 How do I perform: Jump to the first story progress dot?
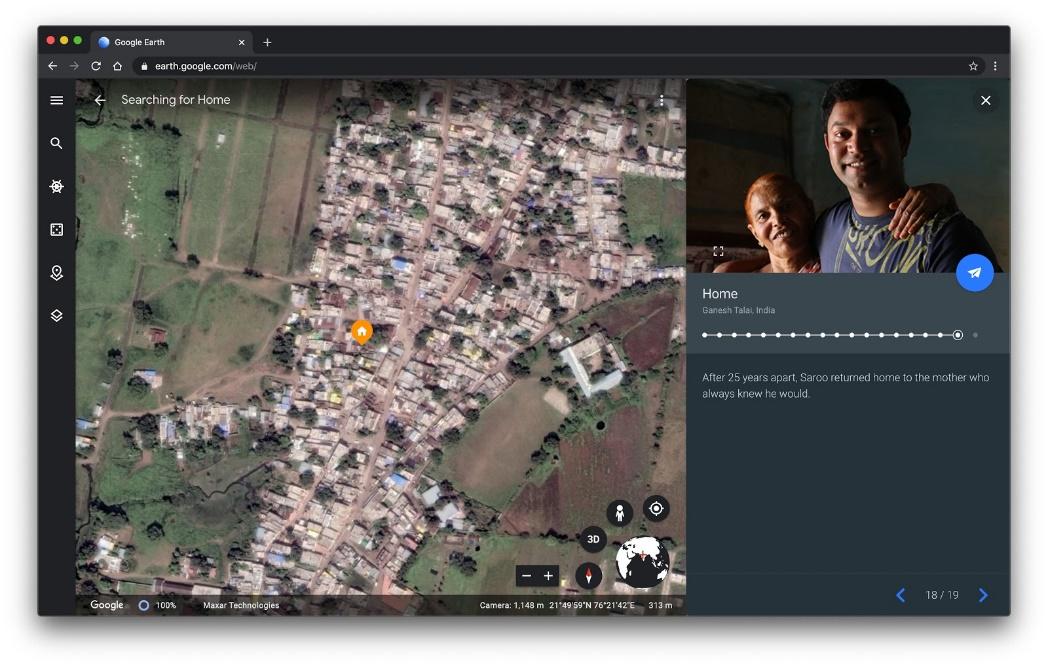(x=705, y=335)
